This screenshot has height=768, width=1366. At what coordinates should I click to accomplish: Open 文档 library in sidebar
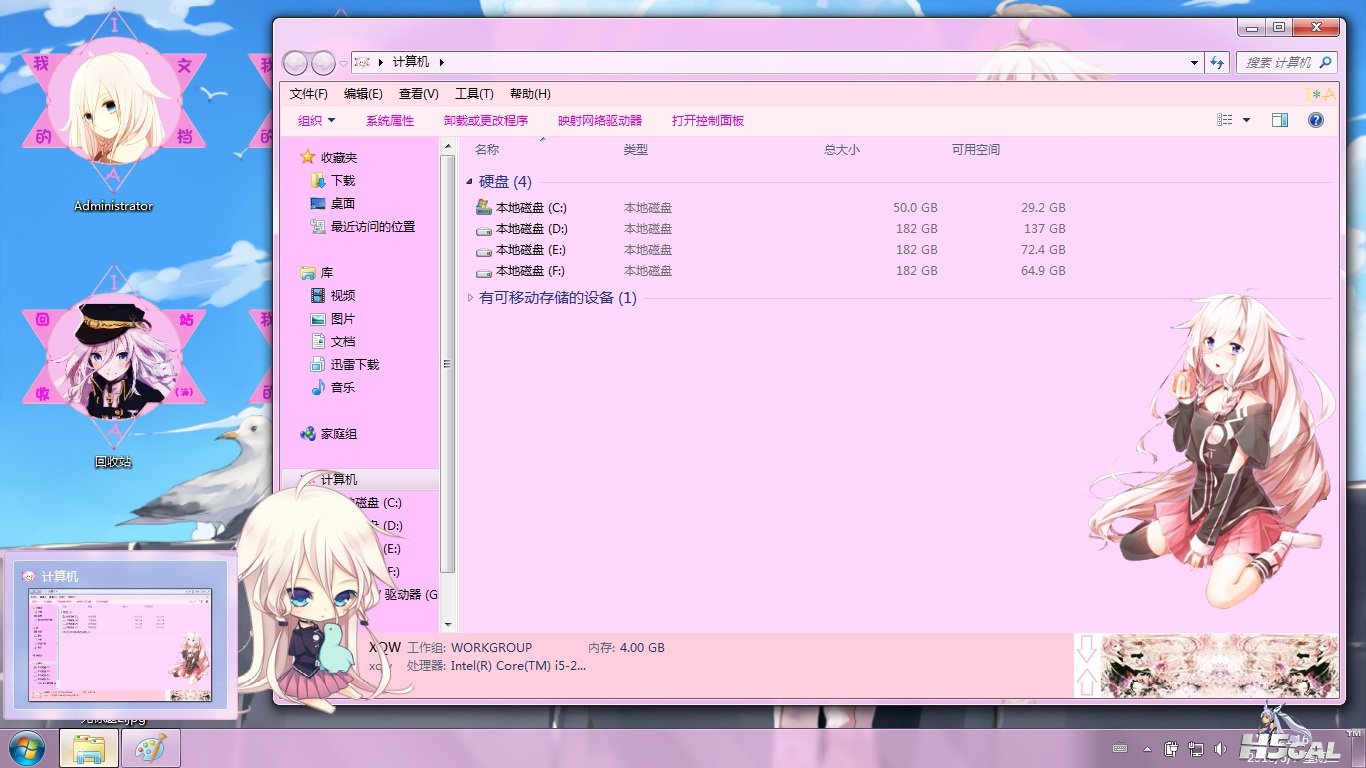343,342
